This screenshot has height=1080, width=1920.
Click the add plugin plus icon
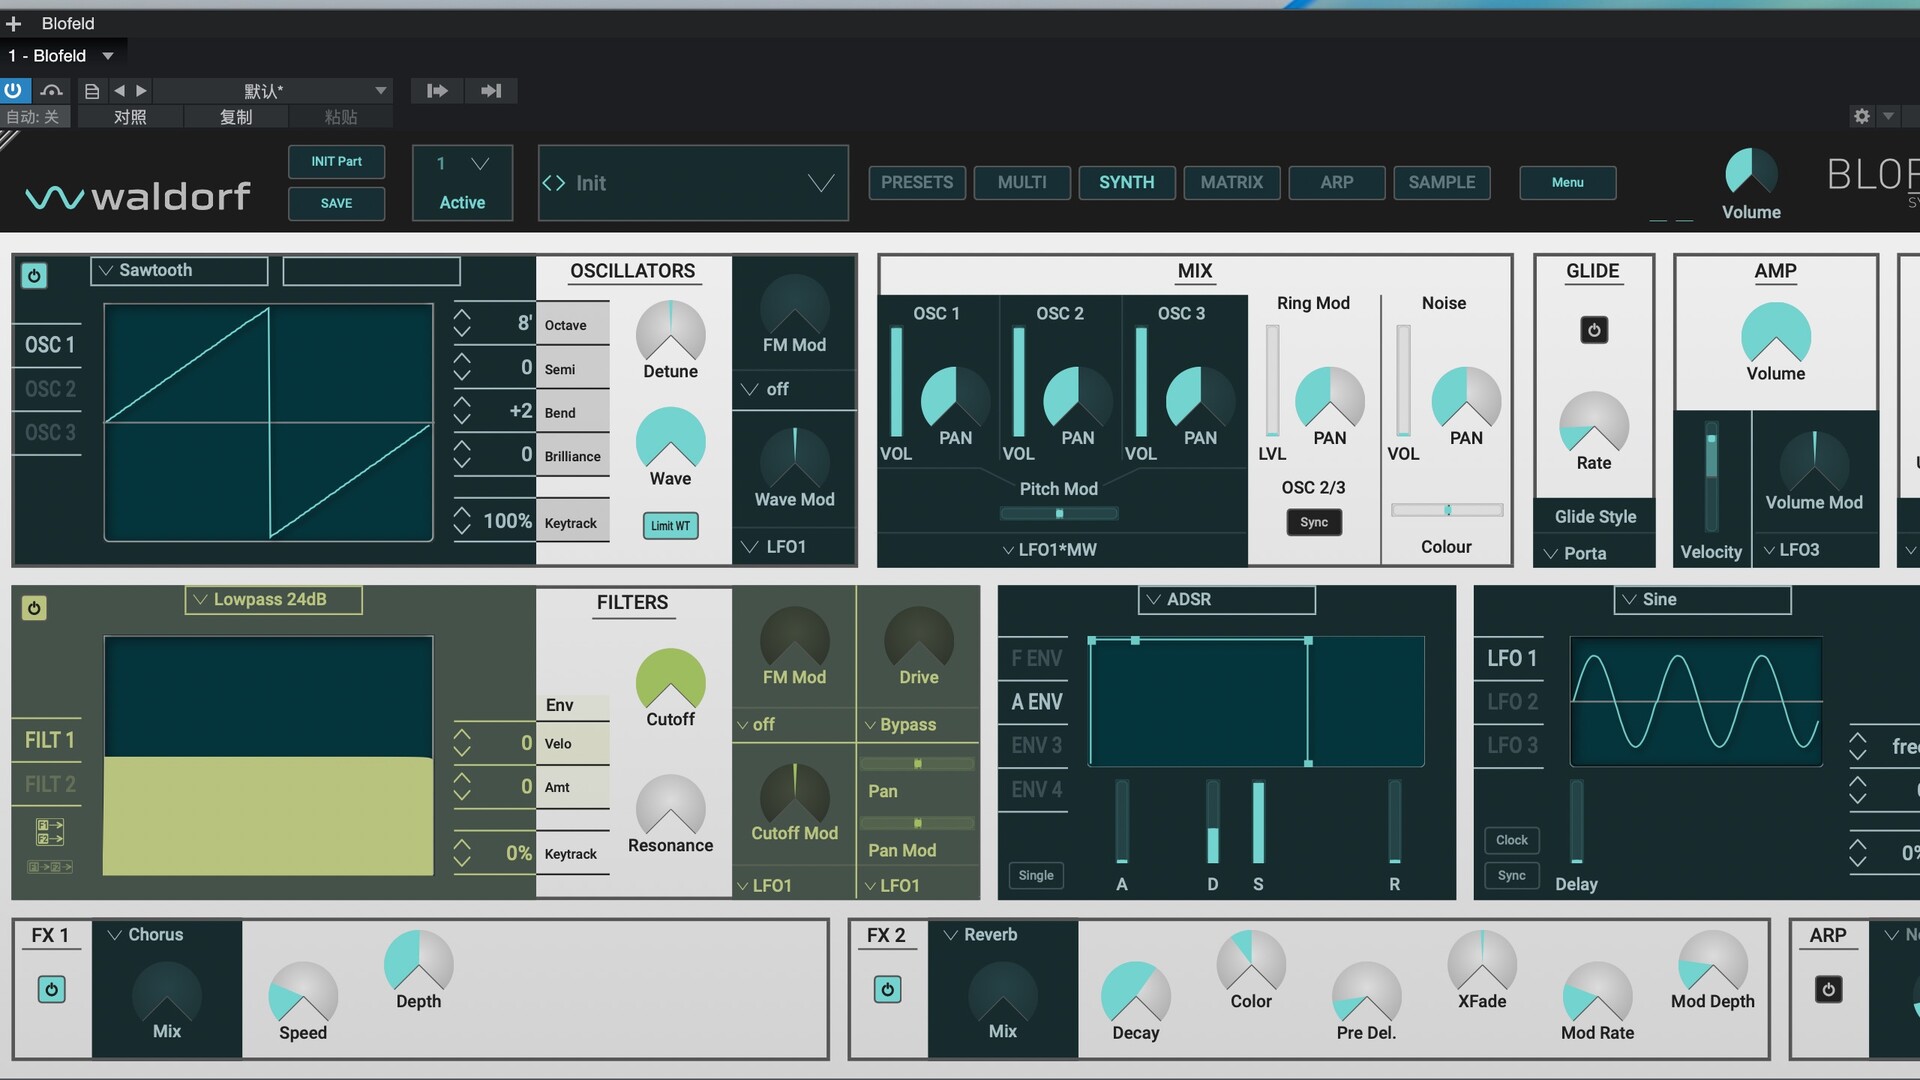(x=14, y=23)
